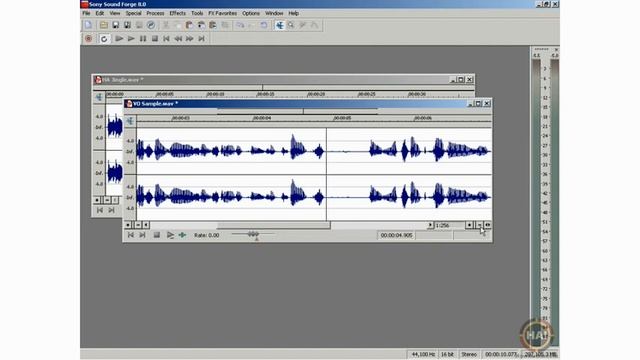Viewport: 640px width, 360px height.
Task: Open the Tools menu
Action: (x=197, y=13)
